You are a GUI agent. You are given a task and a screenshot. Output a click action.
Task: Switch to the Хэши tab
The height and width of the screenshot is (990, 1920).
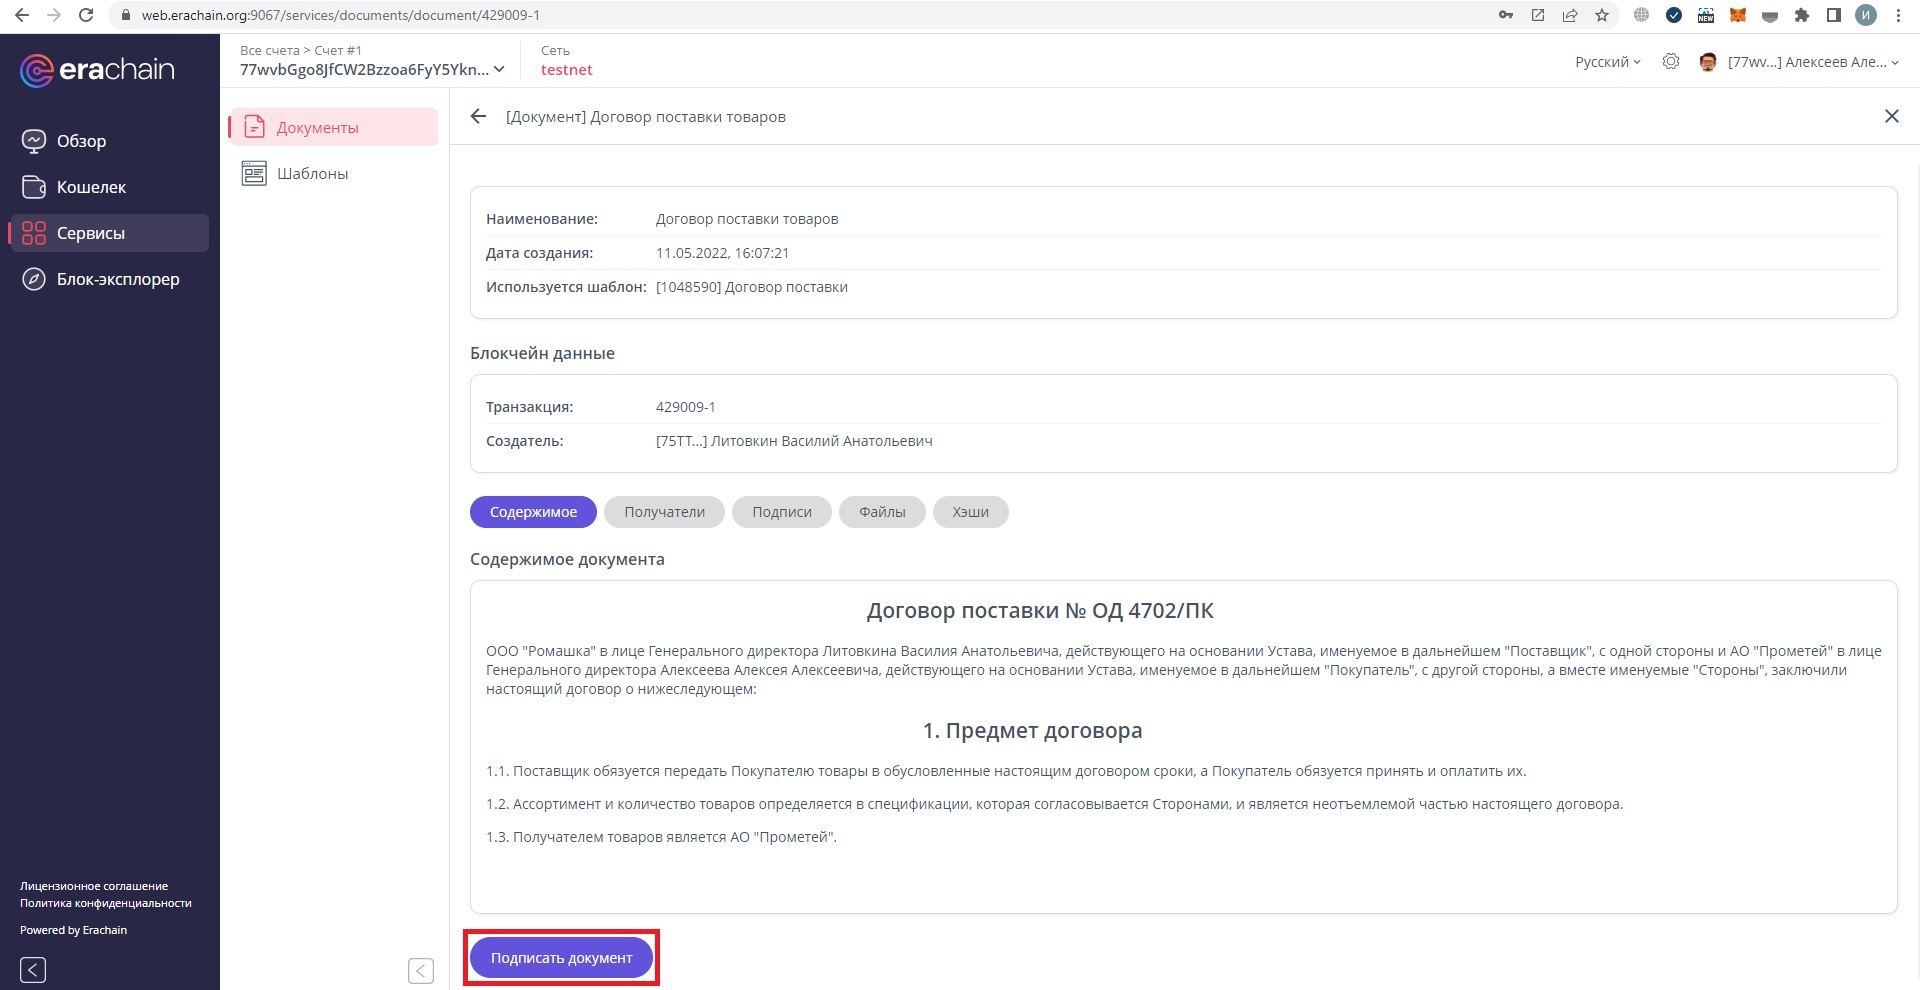pyautogui.click(x=970, y=512)
